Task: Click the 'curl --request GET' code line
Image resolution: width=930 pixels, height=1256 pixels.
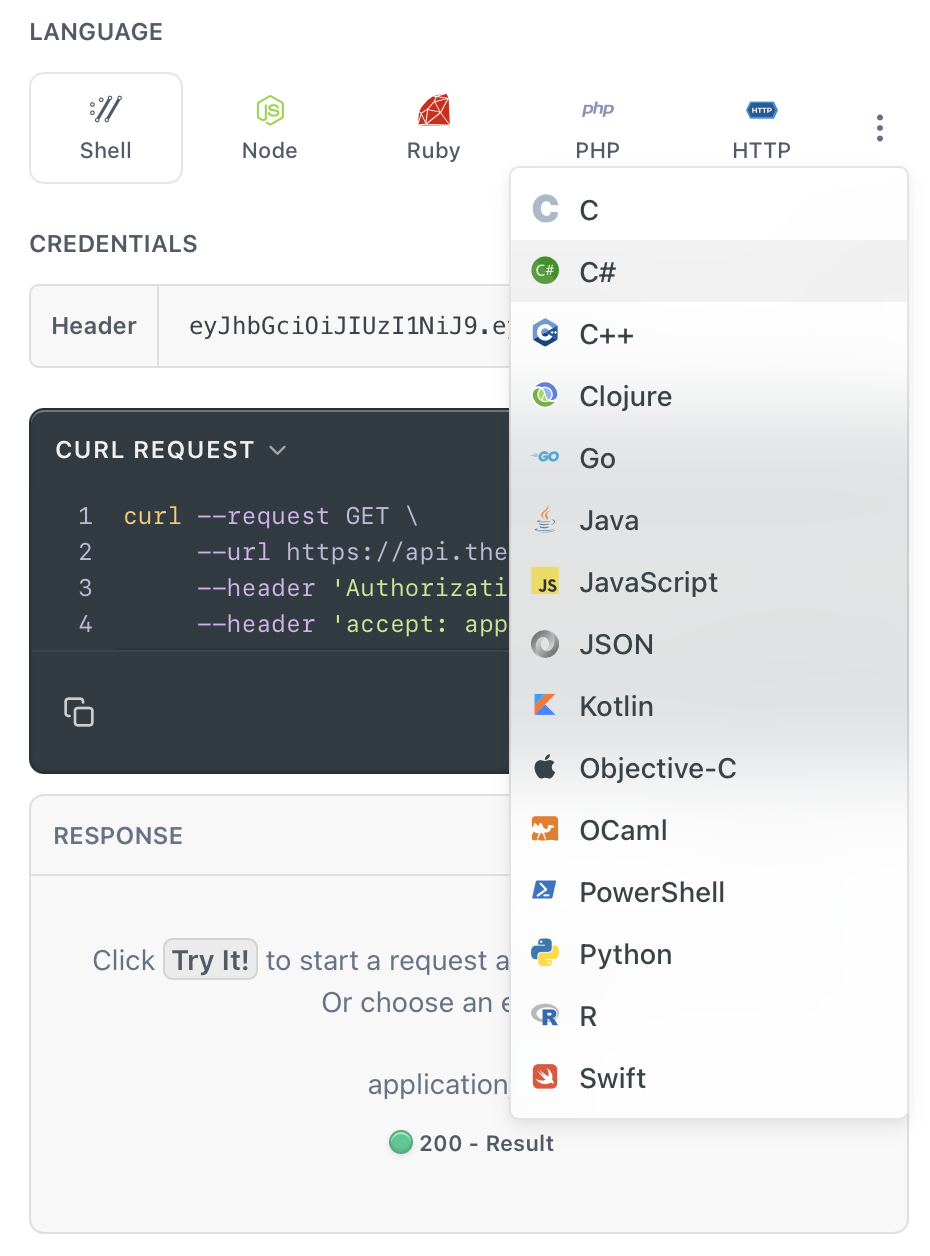Action: (271, 516)
